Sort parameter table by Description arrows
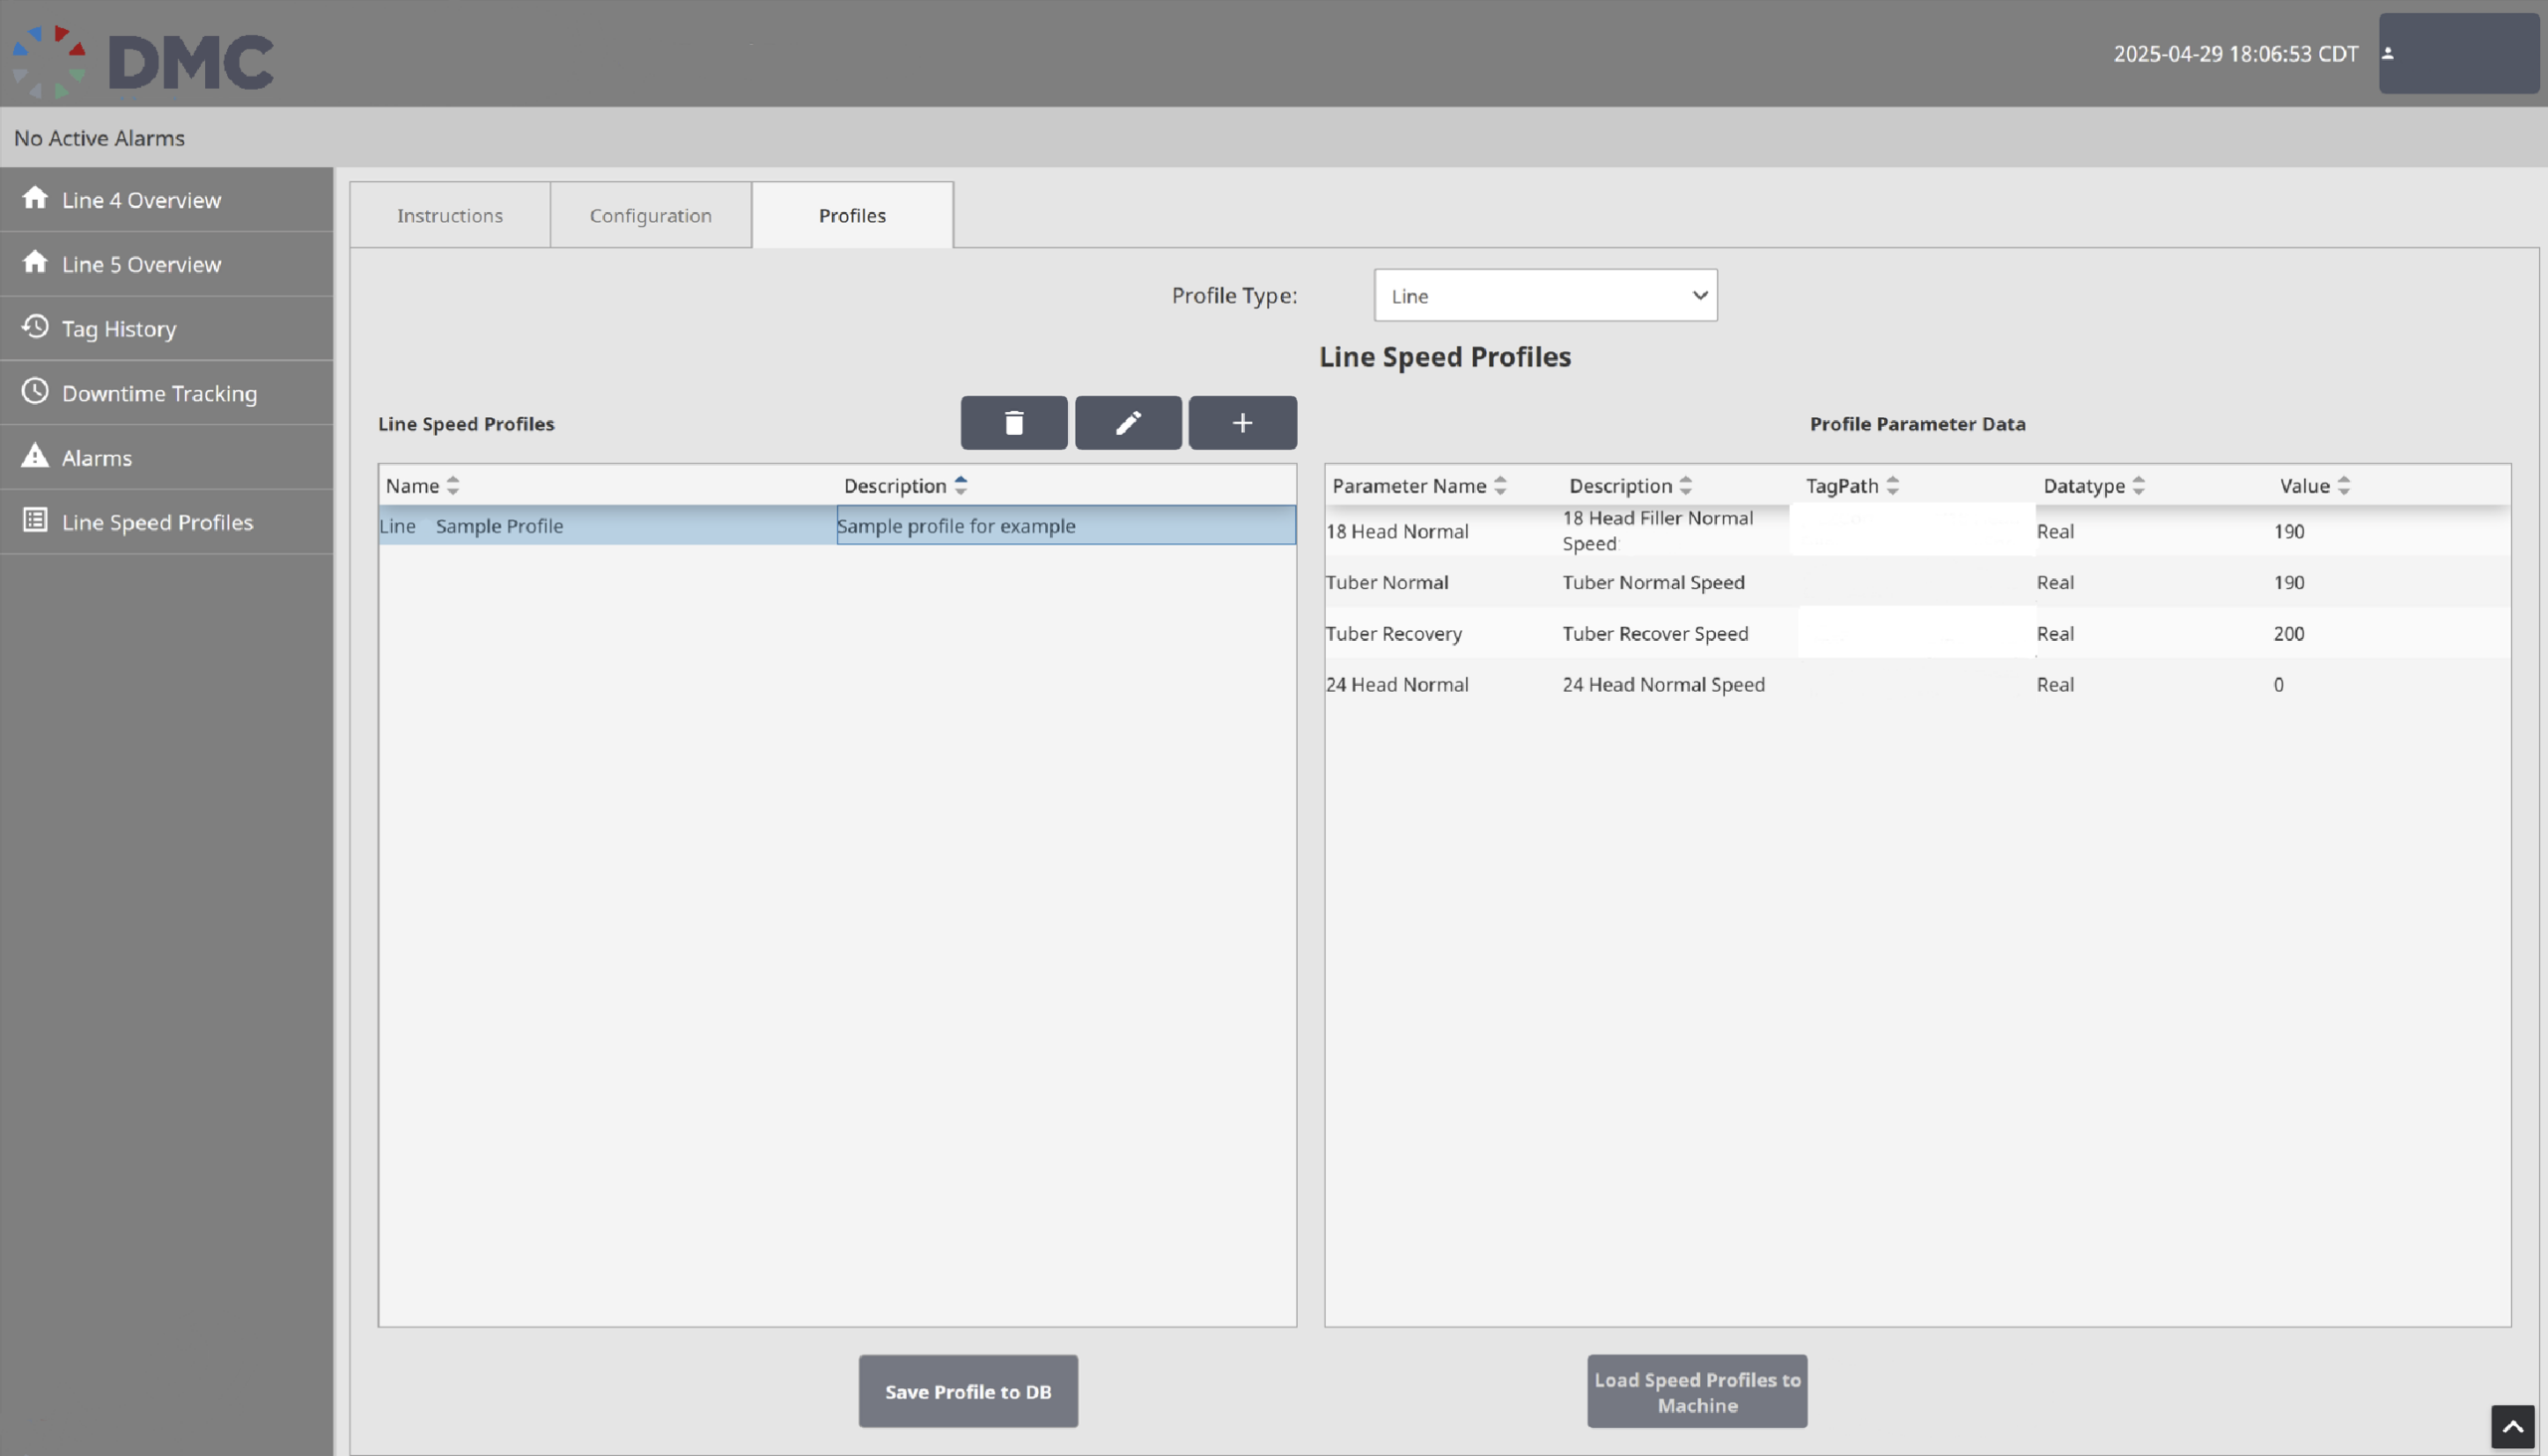2548x1456 pixels. click(x=1686, y=486)
